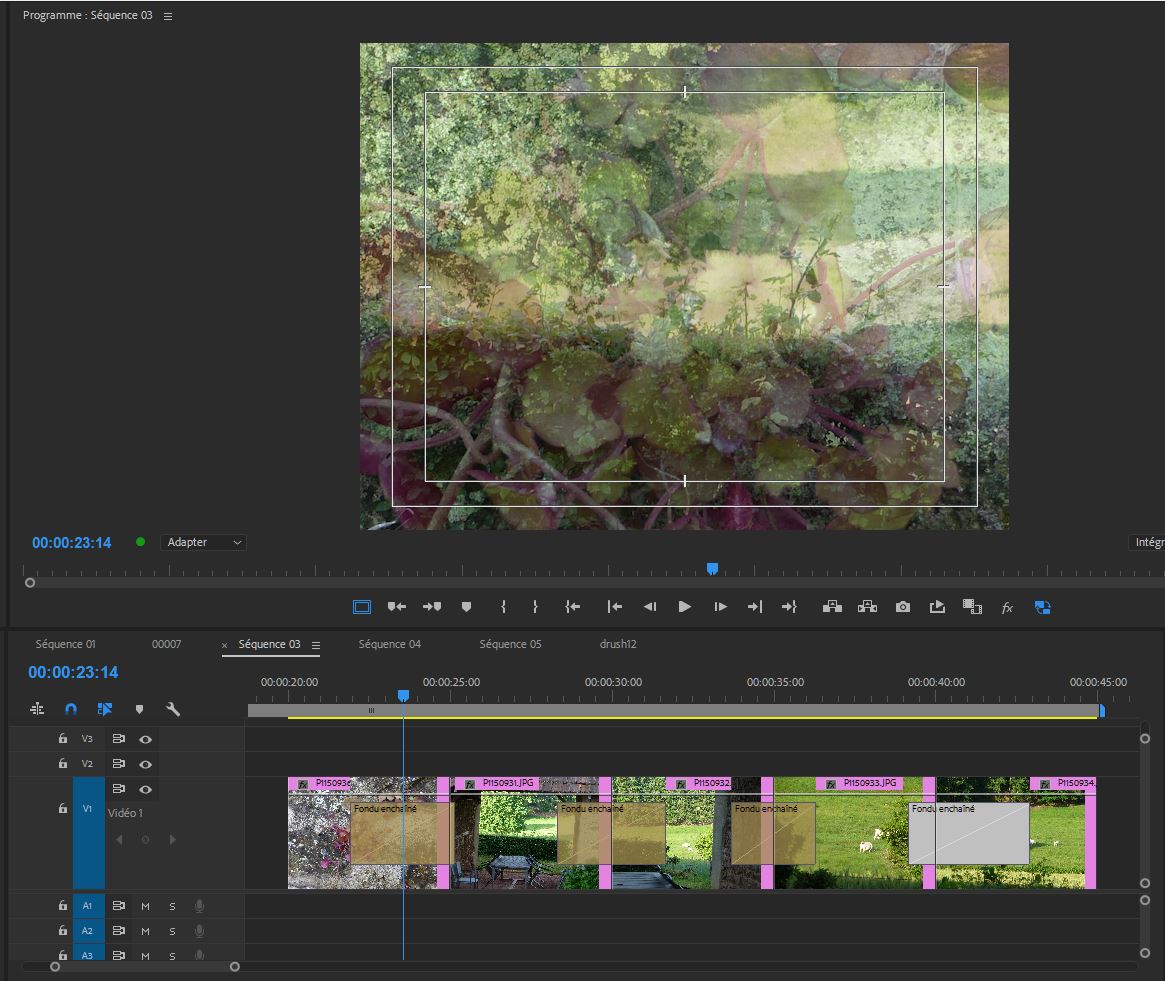Click the playhead in the Program monitor scrubber
1165x981 pixels.
point(712,568)
